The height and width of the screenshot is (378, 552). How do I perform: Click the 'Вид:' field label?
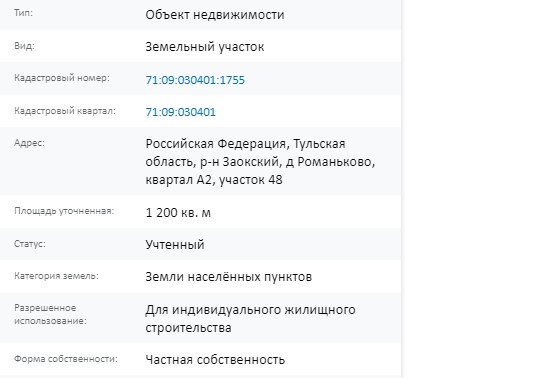point(24,46)
